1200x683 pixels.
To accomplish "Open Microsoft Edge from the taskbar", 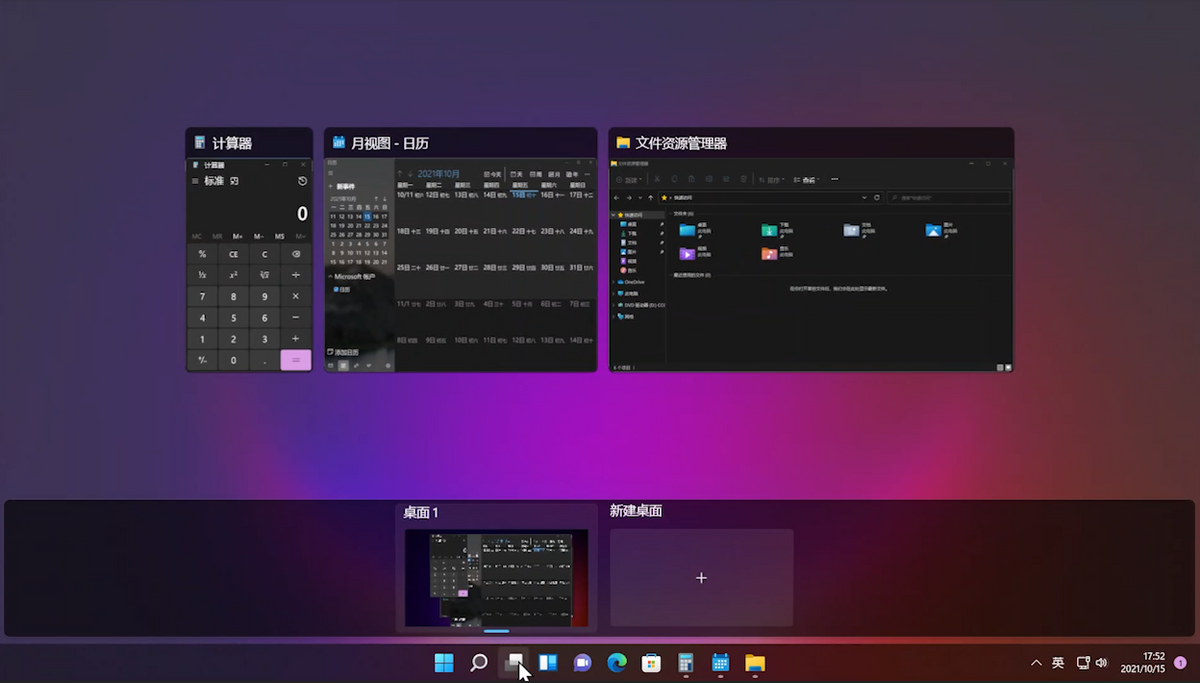I will 617,663.
